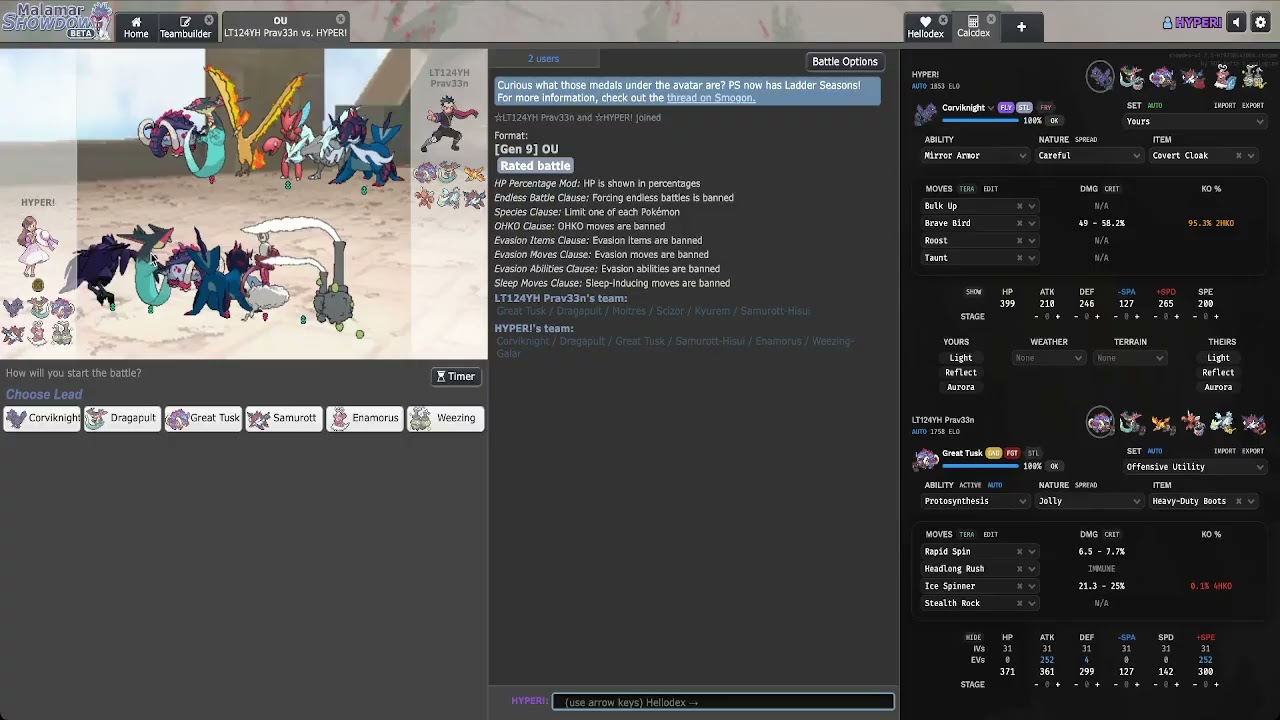Close the Teambuilder tab
This screenshot has width=1280, height=720.
tap(209, 20)
